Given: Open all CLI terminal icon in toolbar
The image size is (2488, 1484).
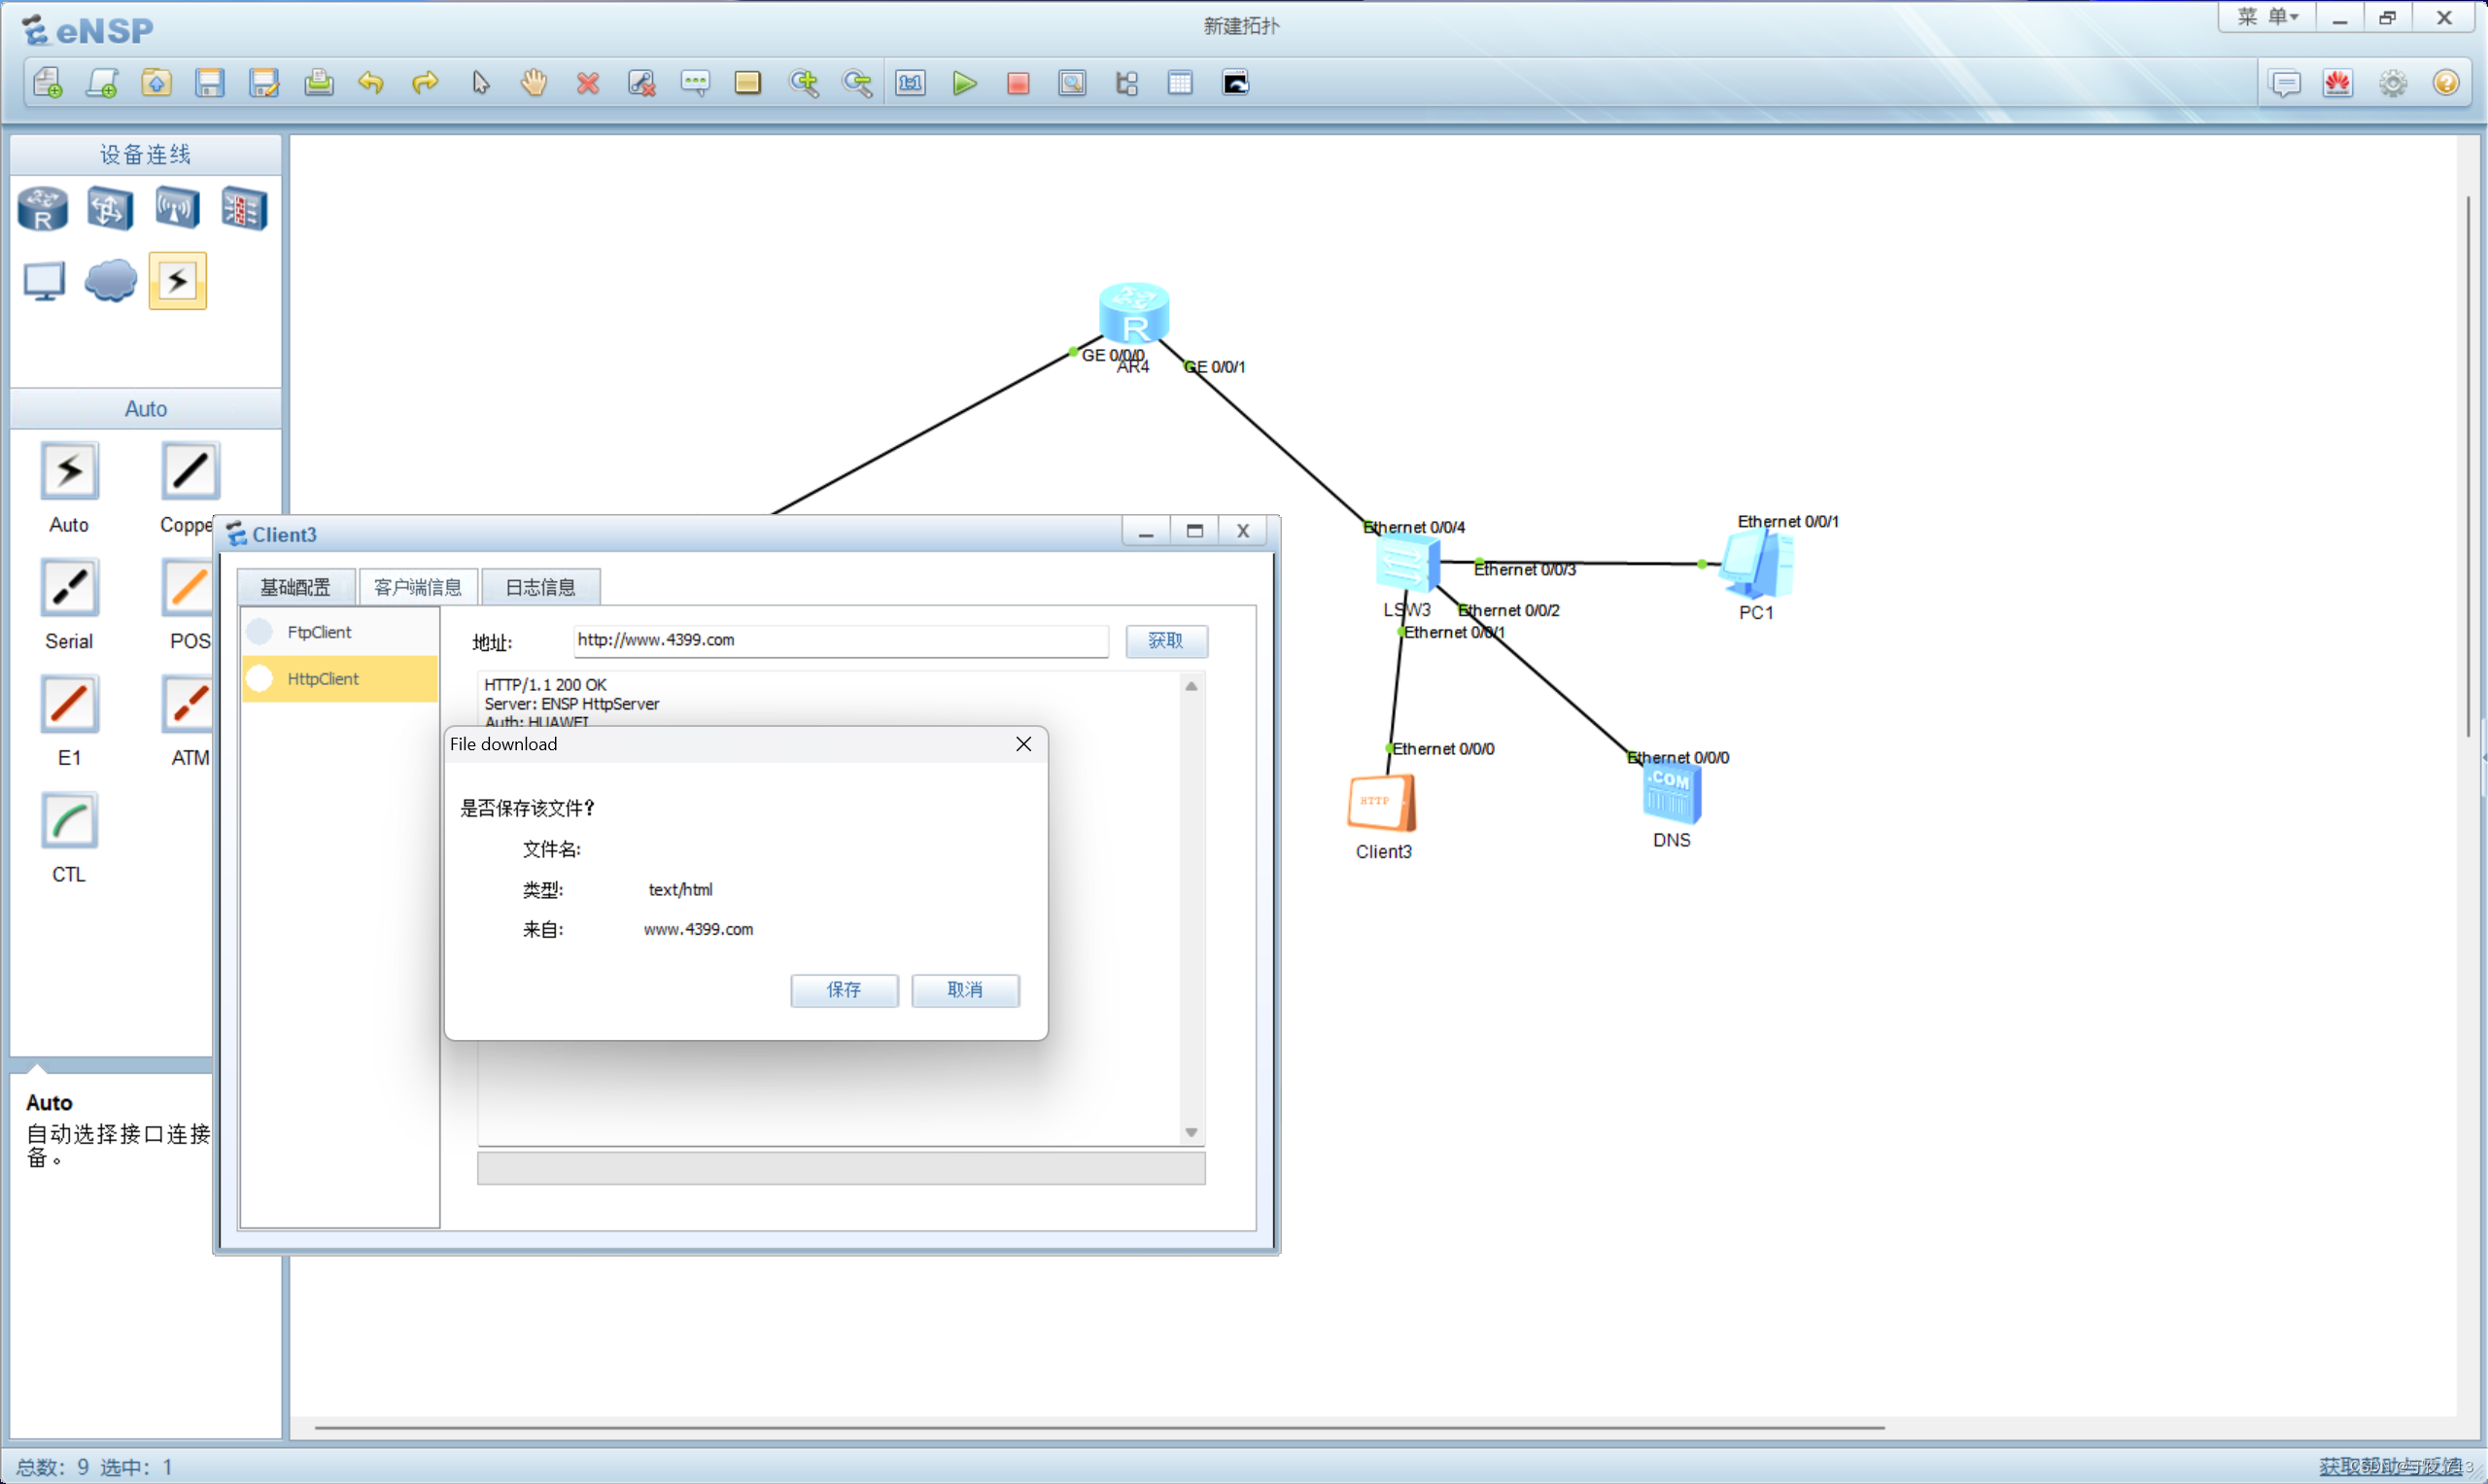Looking at the screenshot, I should (x=1236, y=83).
